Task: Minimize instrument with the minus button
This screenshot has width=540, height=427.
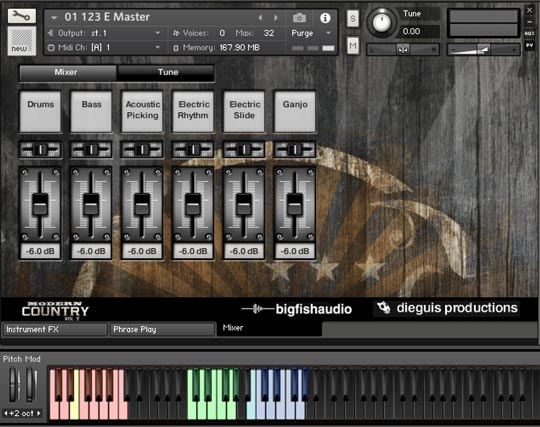Action: pos(529,22)
